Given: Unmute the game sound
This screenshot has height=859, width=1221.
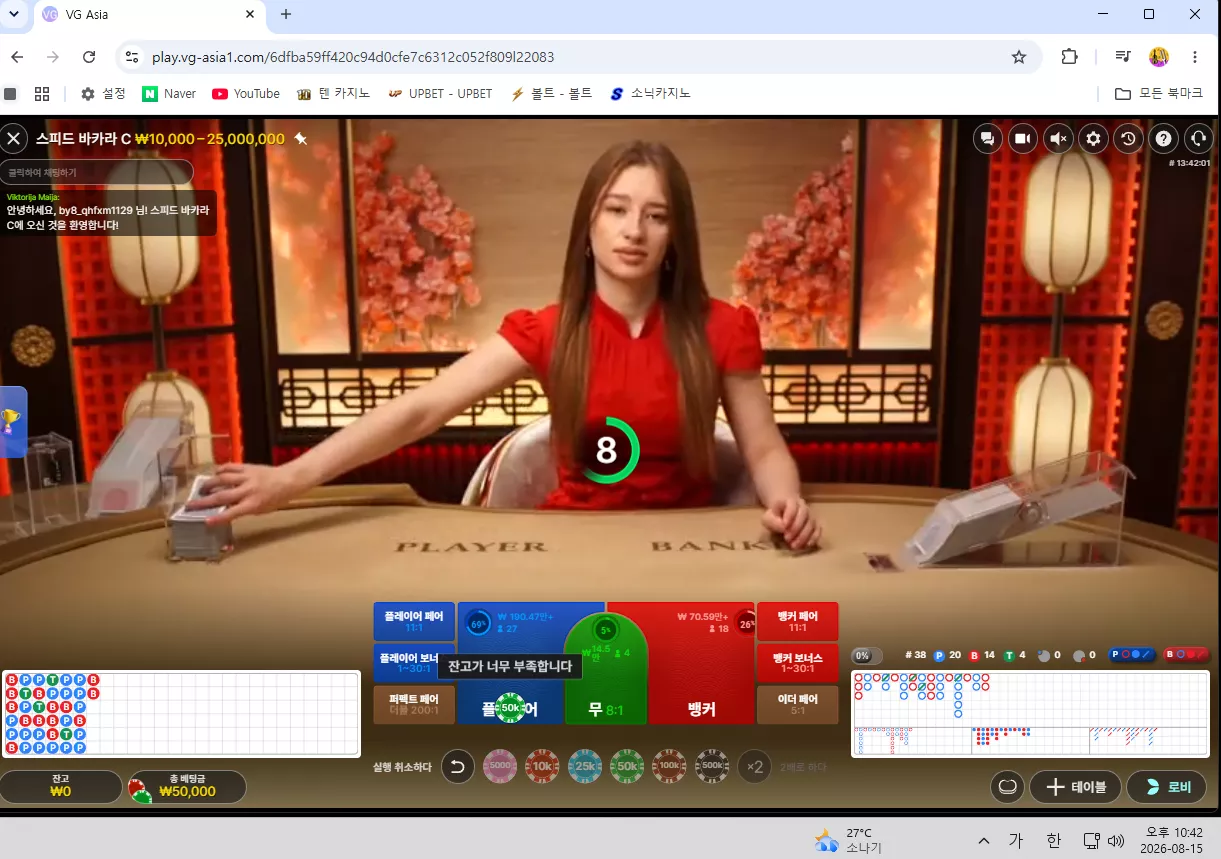Looking at the screenshot, I should coord(1058,139).
